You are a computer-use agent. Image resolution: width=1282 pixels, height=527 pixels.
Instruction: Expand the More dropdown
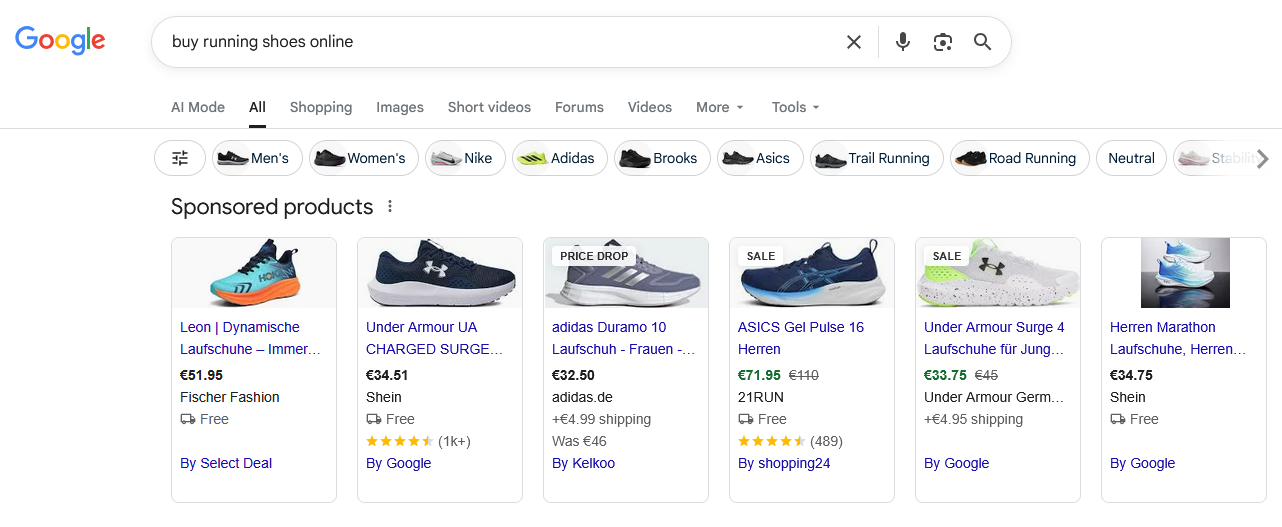720,107
